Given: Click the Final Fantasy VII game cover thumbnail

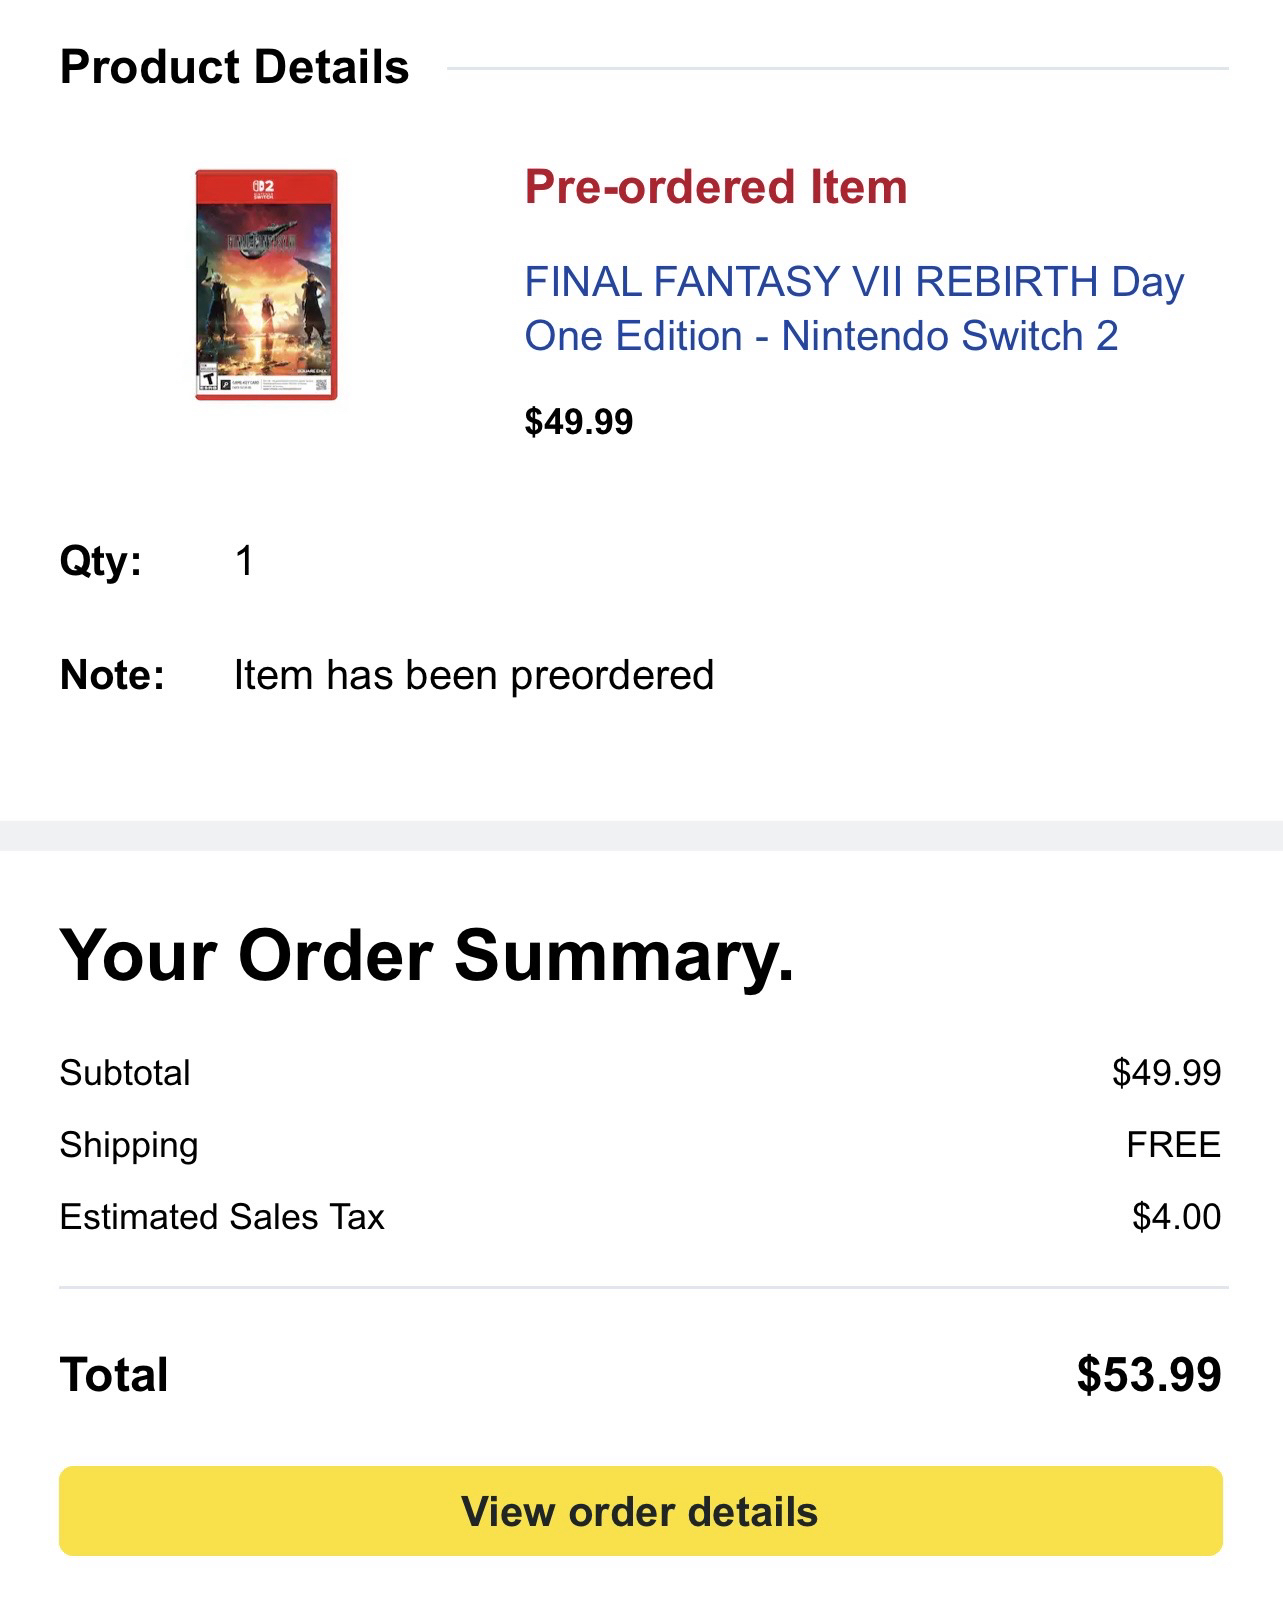Looking at the screenshot, I should 266,285.
